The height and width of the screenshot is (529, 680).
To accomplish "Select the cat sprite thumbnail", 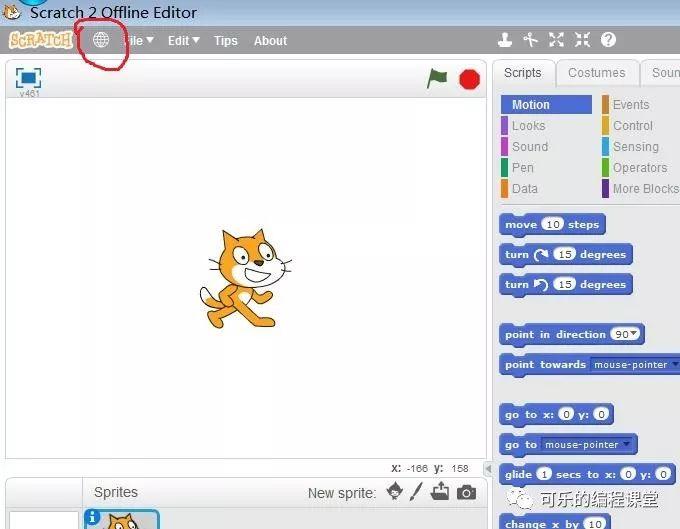I will pyautogui.click(x=122, y=519).
